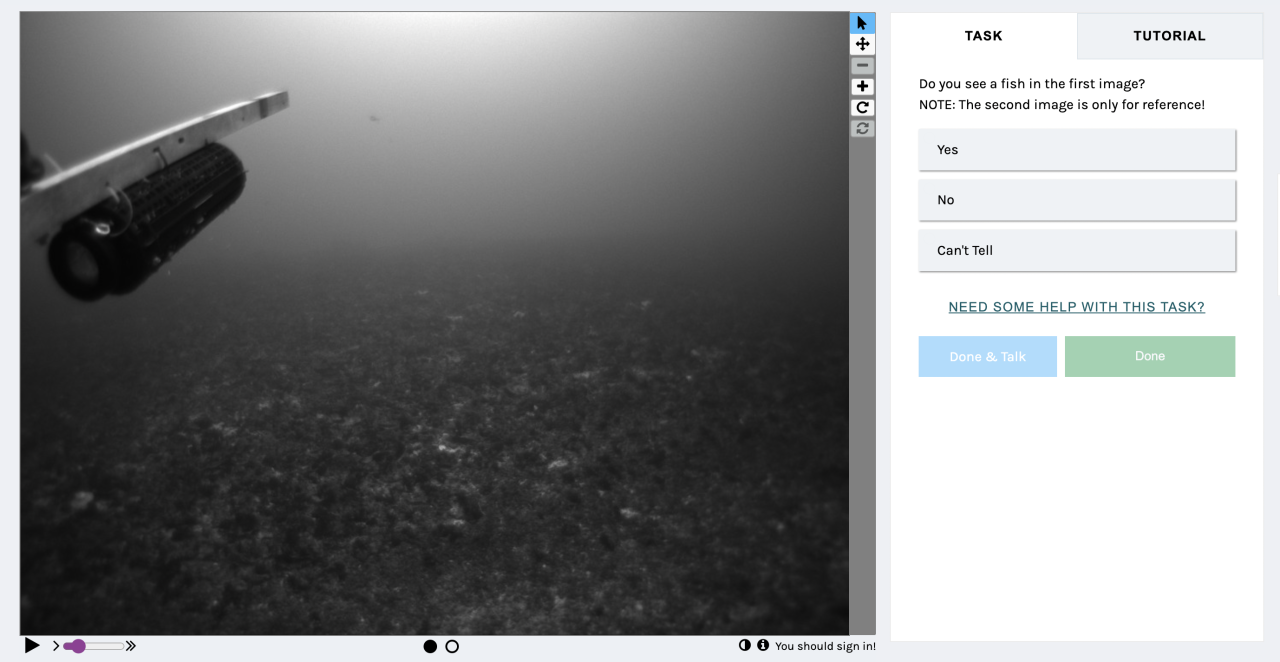Open Need some help with this task link
This screenshot has height=662, width=1280.
1077,307
